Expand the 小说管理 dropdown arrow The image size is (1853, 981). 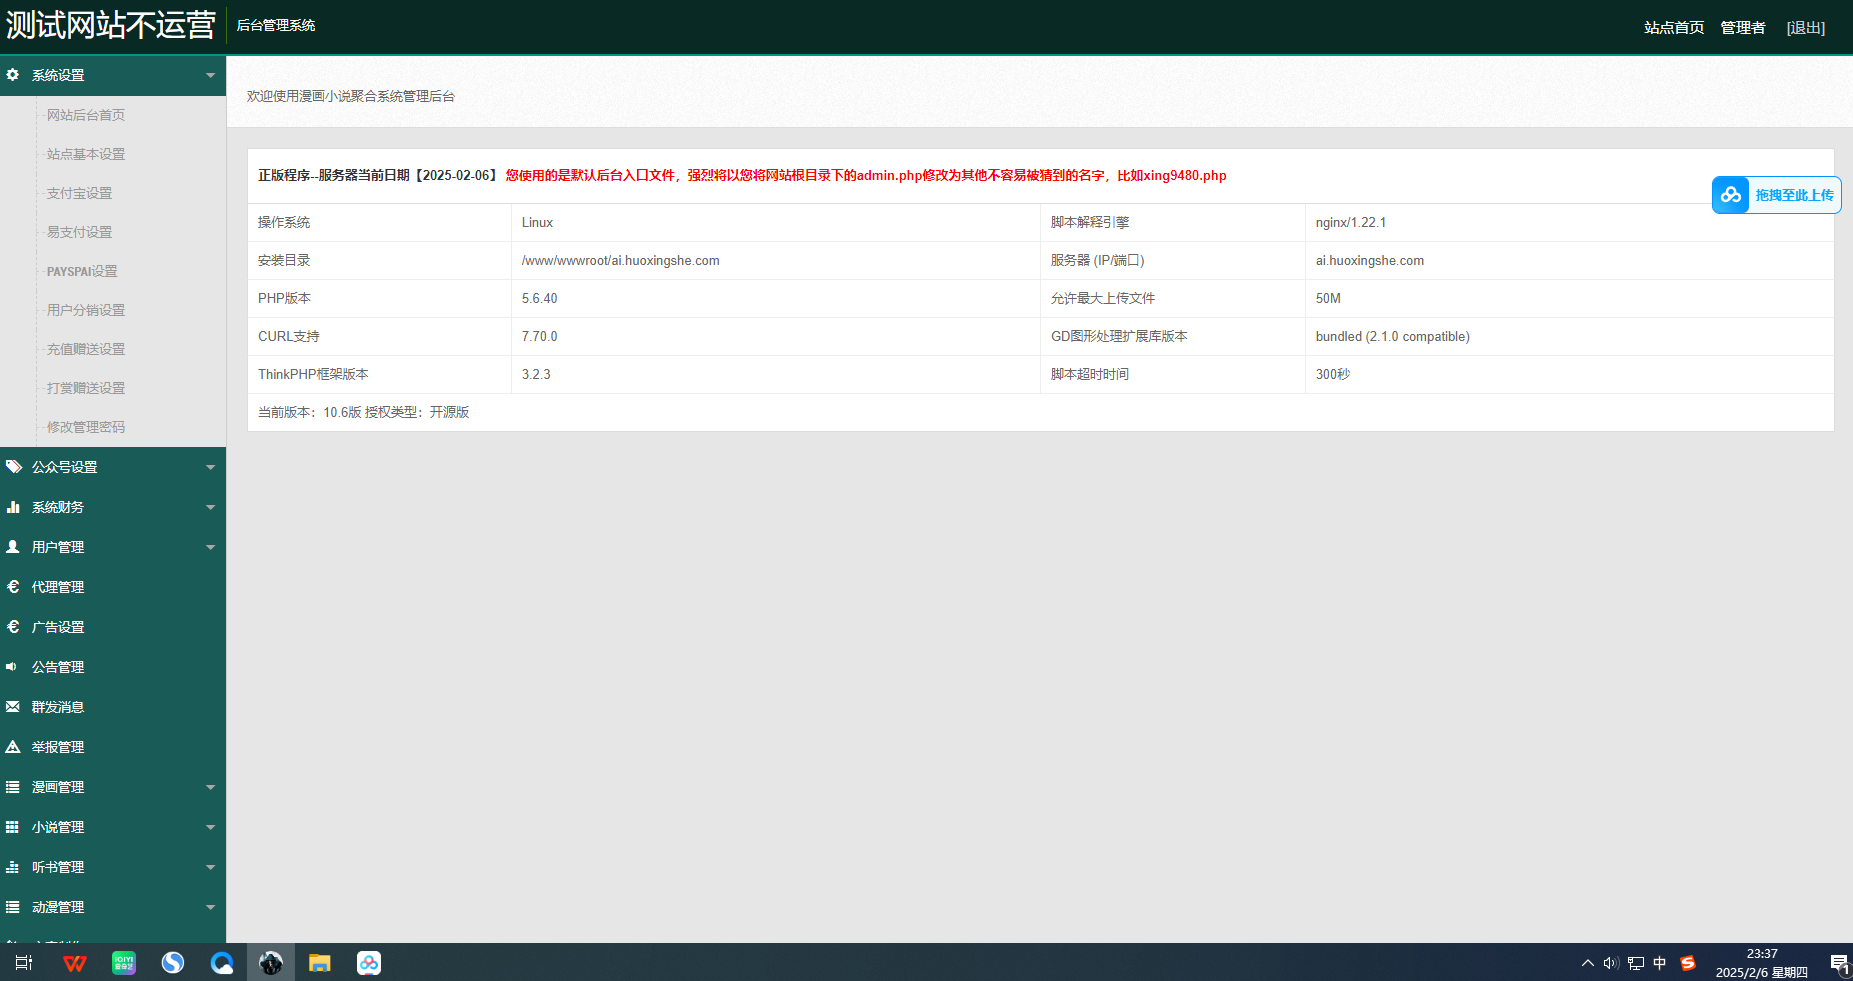point(210,827)
